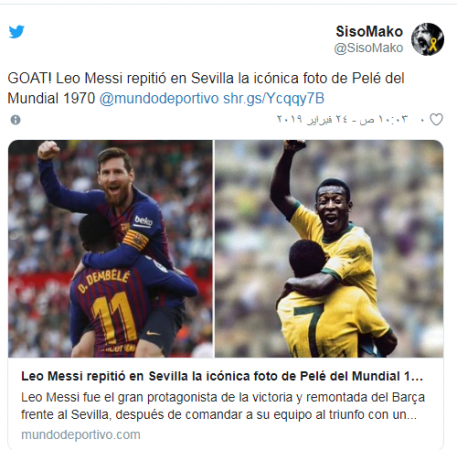View the Pelé 1970 World Cup photo
457x450 pixels.
pyautogui.click(x=329, y=249)
